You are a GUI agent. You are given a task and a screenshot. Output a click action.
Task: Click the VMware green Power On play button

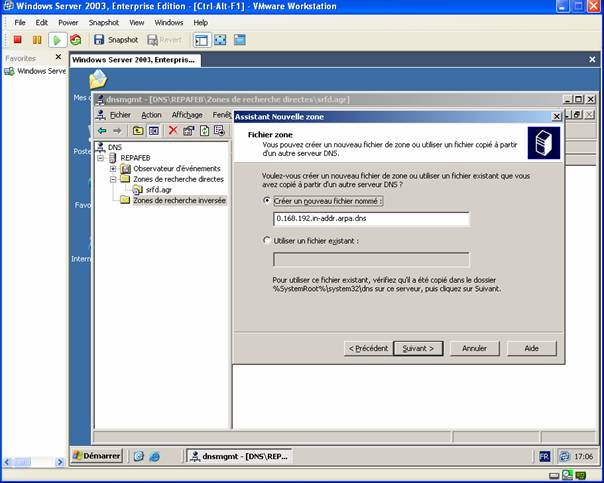pyautogui.click(x=57, y=40)
